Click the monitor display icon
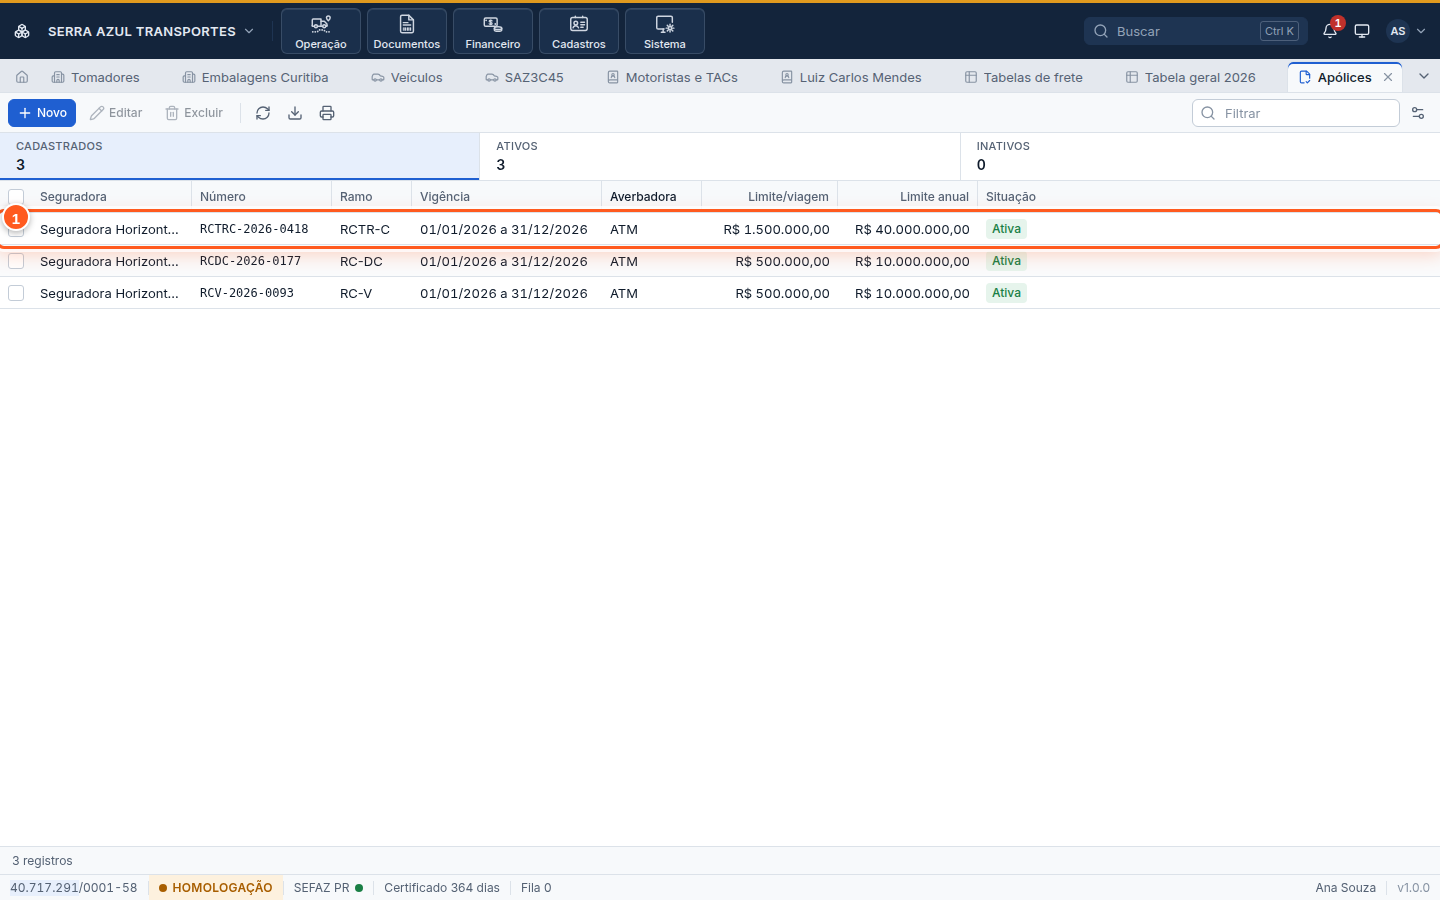 [1362, 31]
